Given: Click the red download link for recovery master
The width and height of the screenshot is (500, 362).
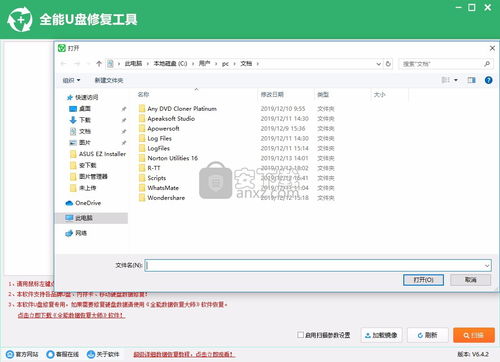Looking at the screenshot, I should [71, 315].
